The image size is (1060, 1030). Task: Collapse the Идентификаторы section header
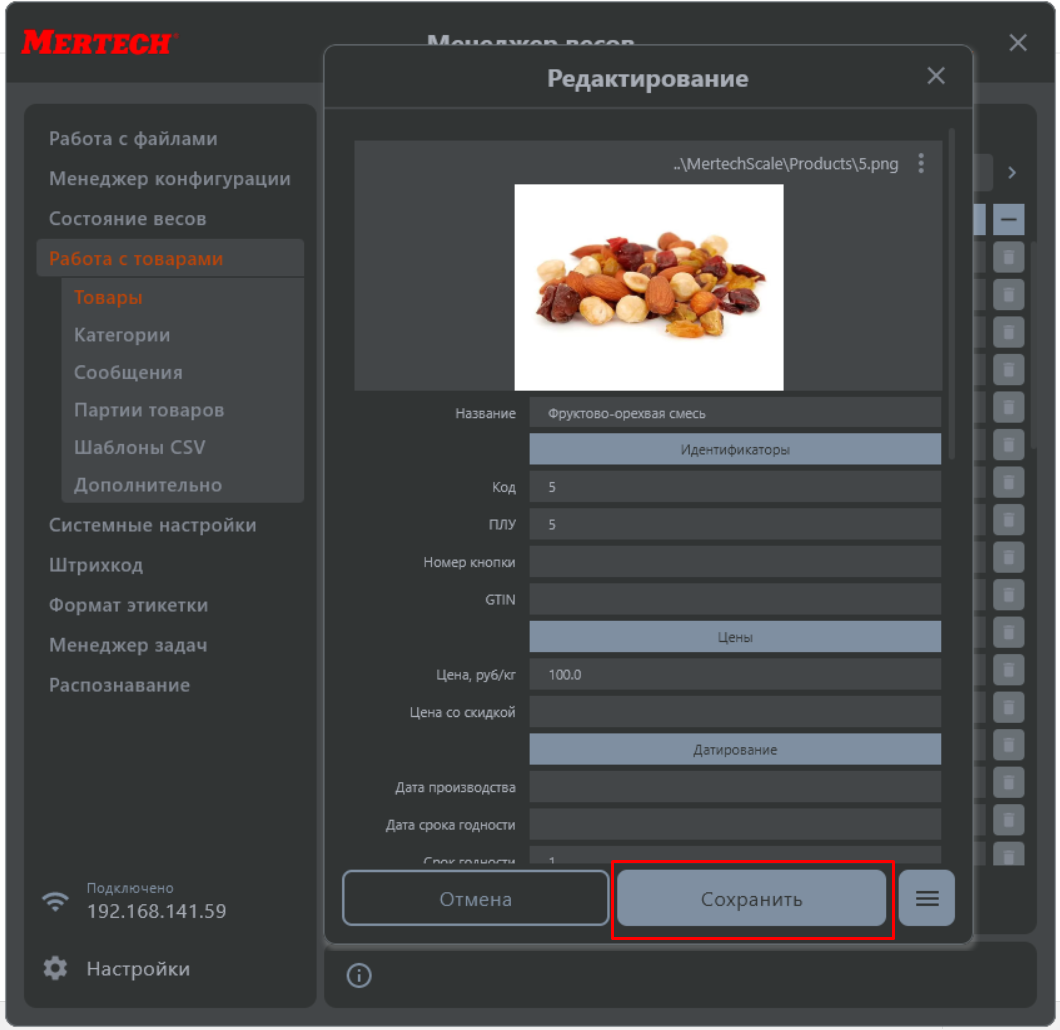[x=735, y=450]
